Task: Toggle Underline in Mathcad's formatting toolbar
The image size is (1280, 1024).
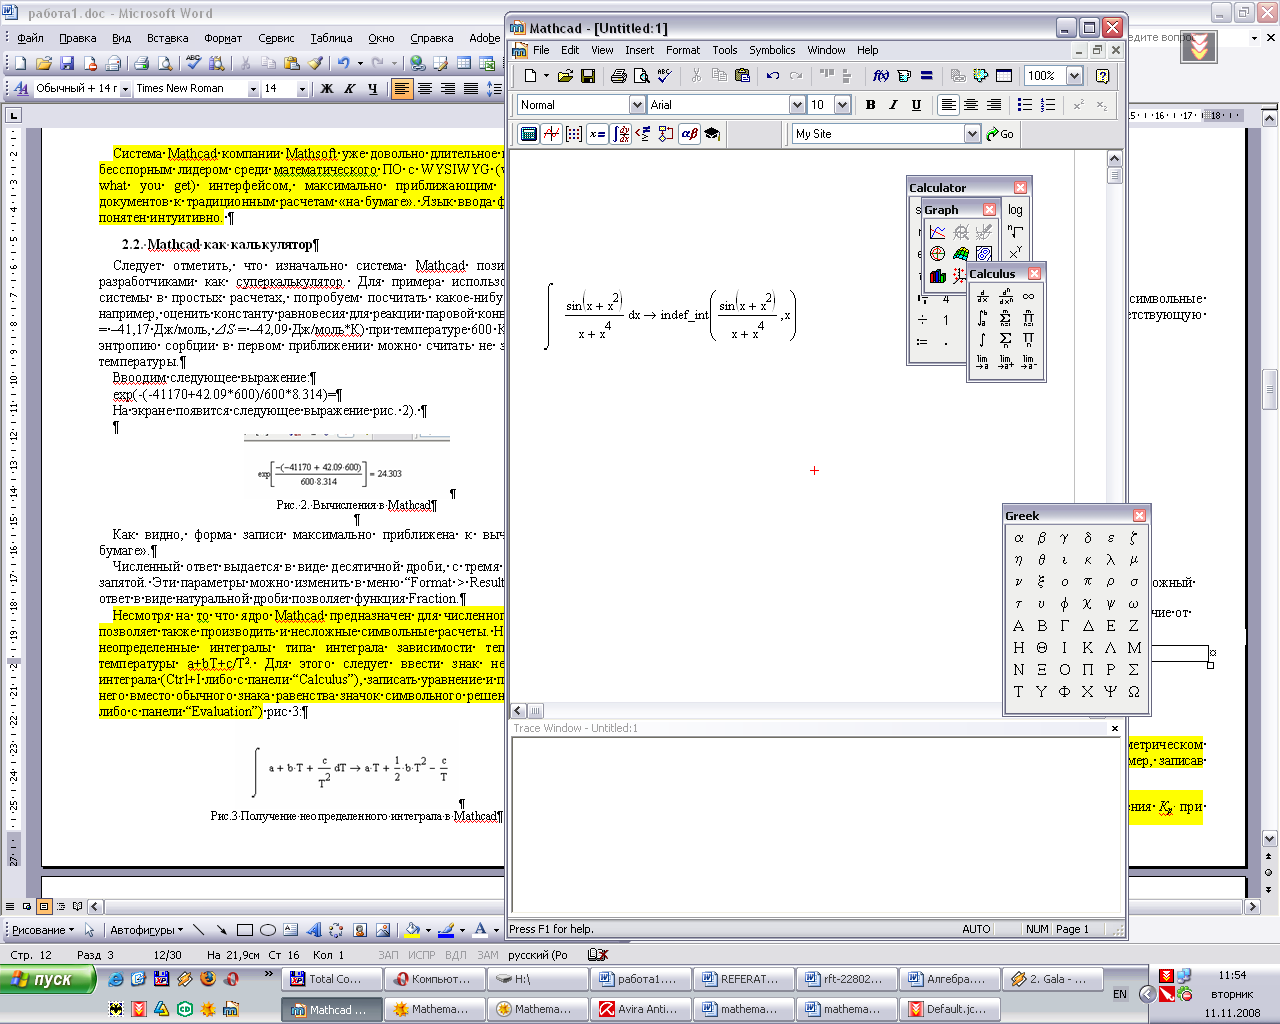Action: [916, 105]
